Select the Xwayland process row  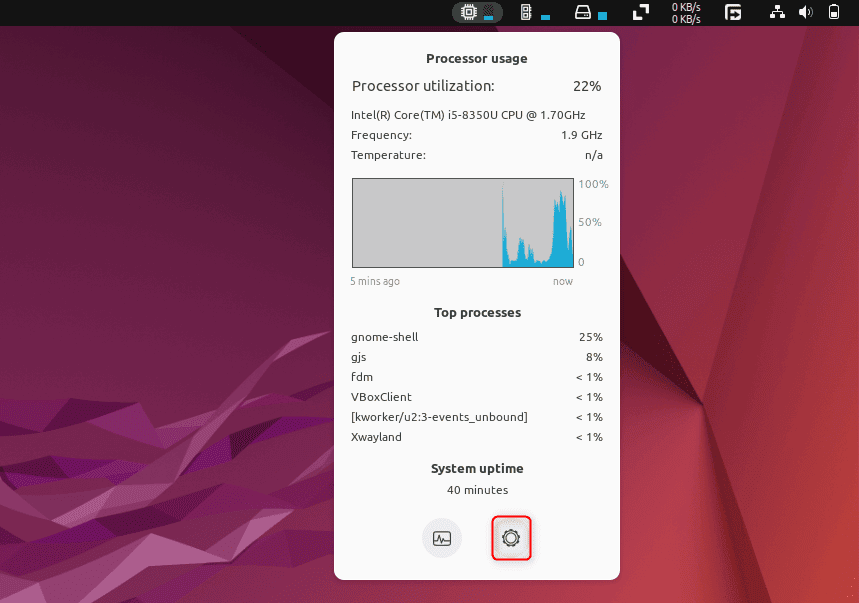(477, 437)
